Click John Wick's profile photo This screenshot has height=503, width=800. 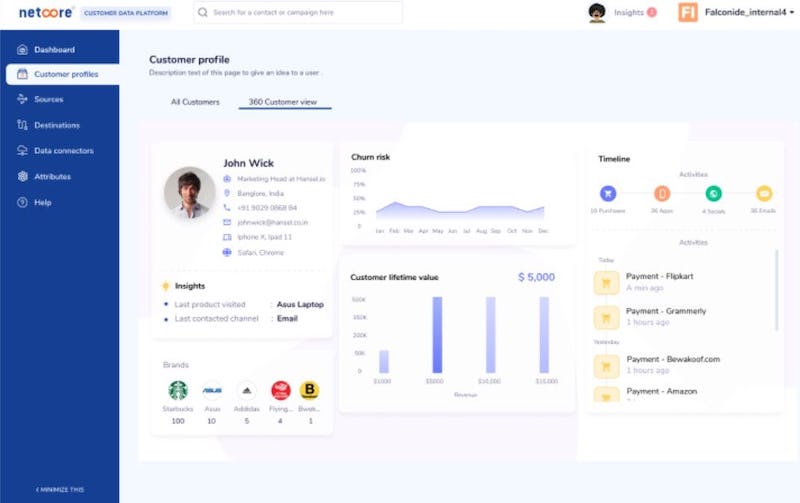[189, 193]
